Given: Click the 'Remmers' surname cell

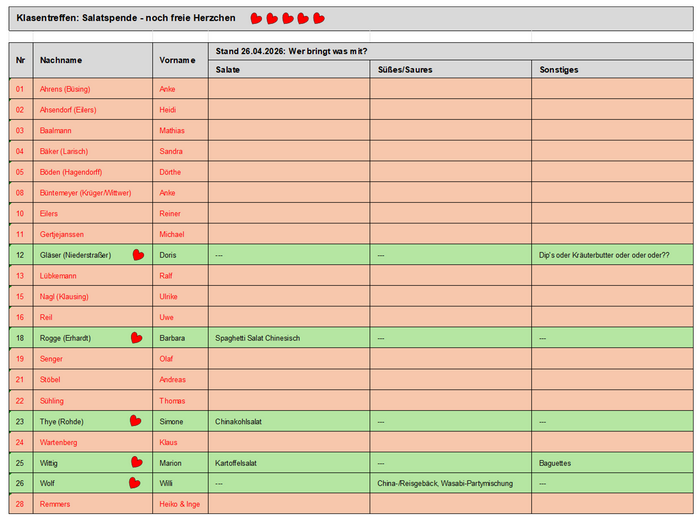Looking at the screenshot, I should 92,504.
